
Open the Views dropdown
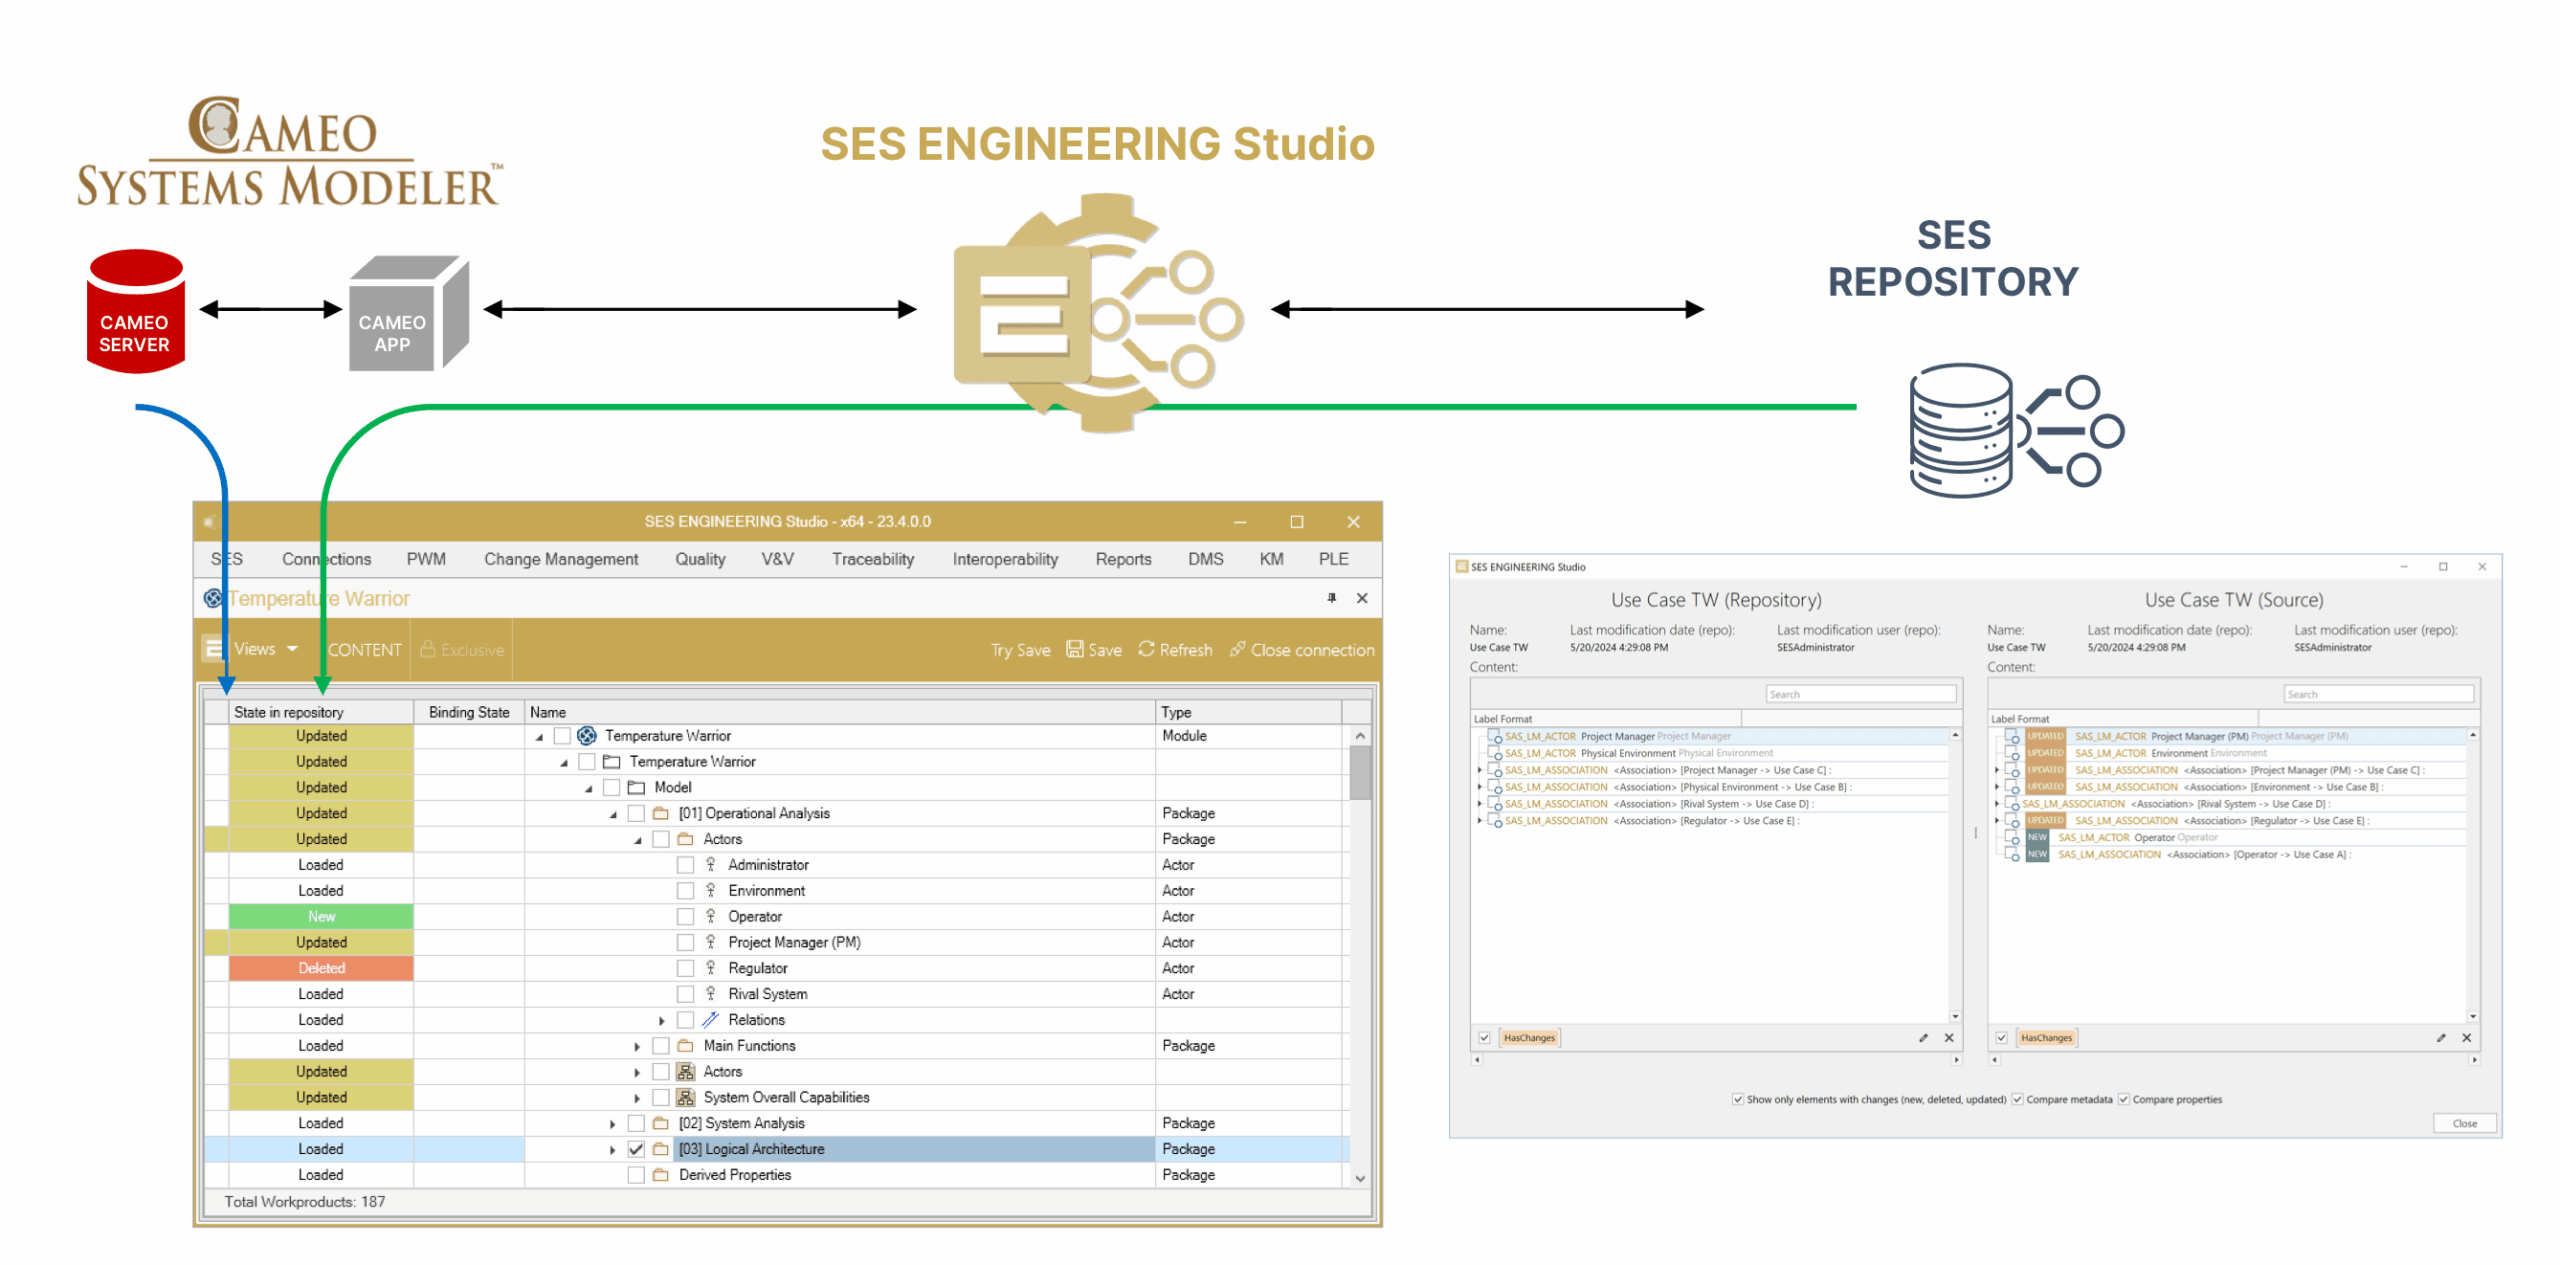(x=265, y=649)
